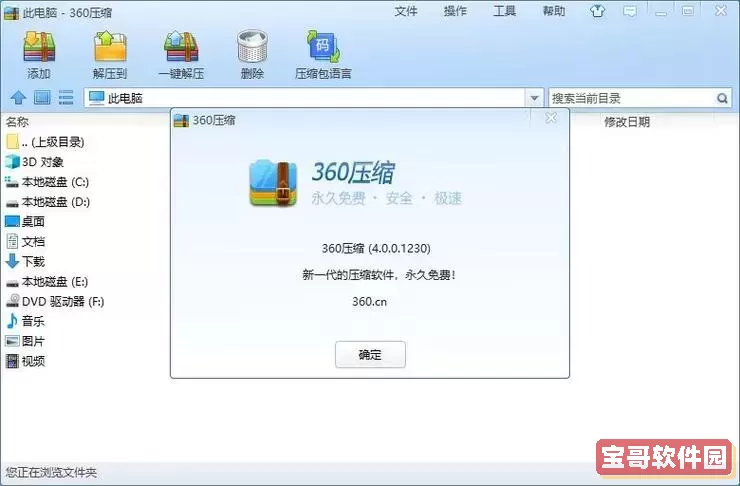The height and width of the screenshot is (486, 740).
Task: Click the 音乐 music note icon
Action: [12, 321]
